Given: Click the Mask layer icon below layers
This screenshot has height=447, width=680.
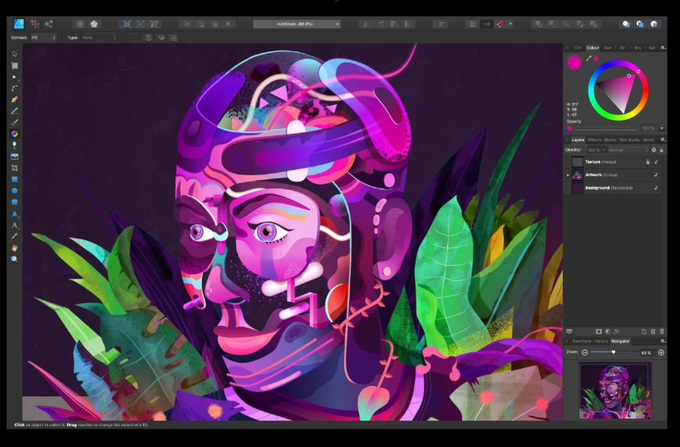Looking at the screenshot, I should point(598,332).
